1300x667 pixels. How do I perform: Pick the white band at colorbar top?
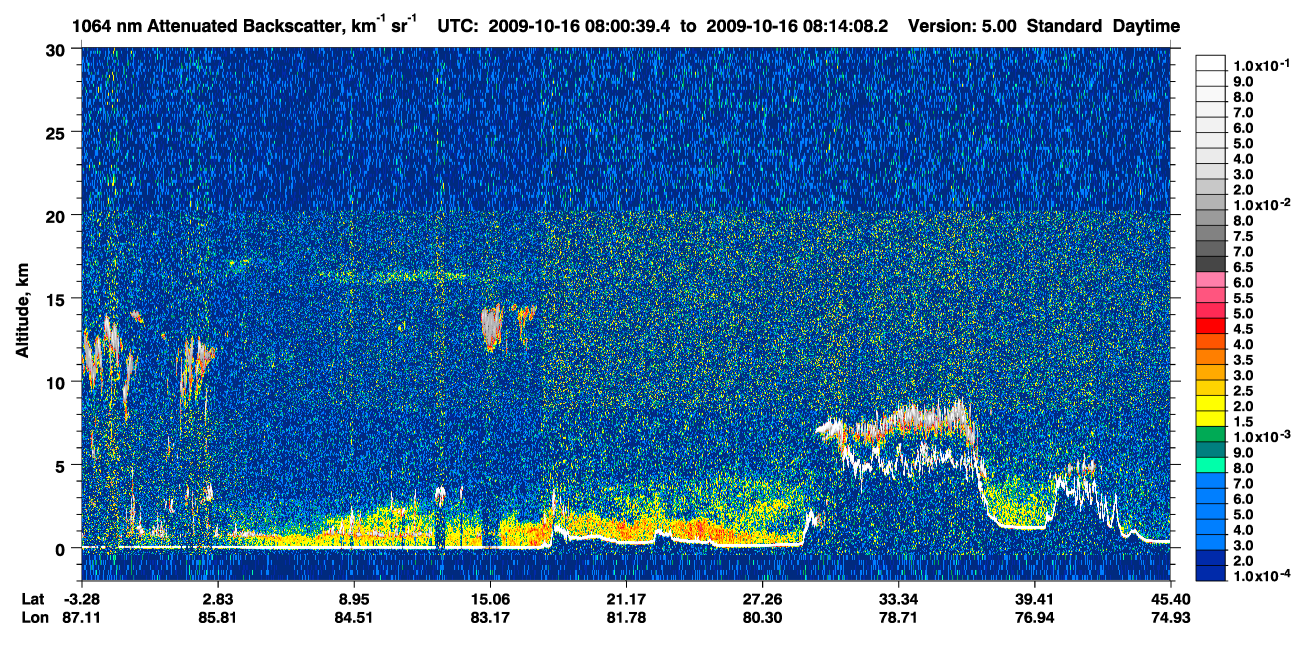coord(1211,63)
